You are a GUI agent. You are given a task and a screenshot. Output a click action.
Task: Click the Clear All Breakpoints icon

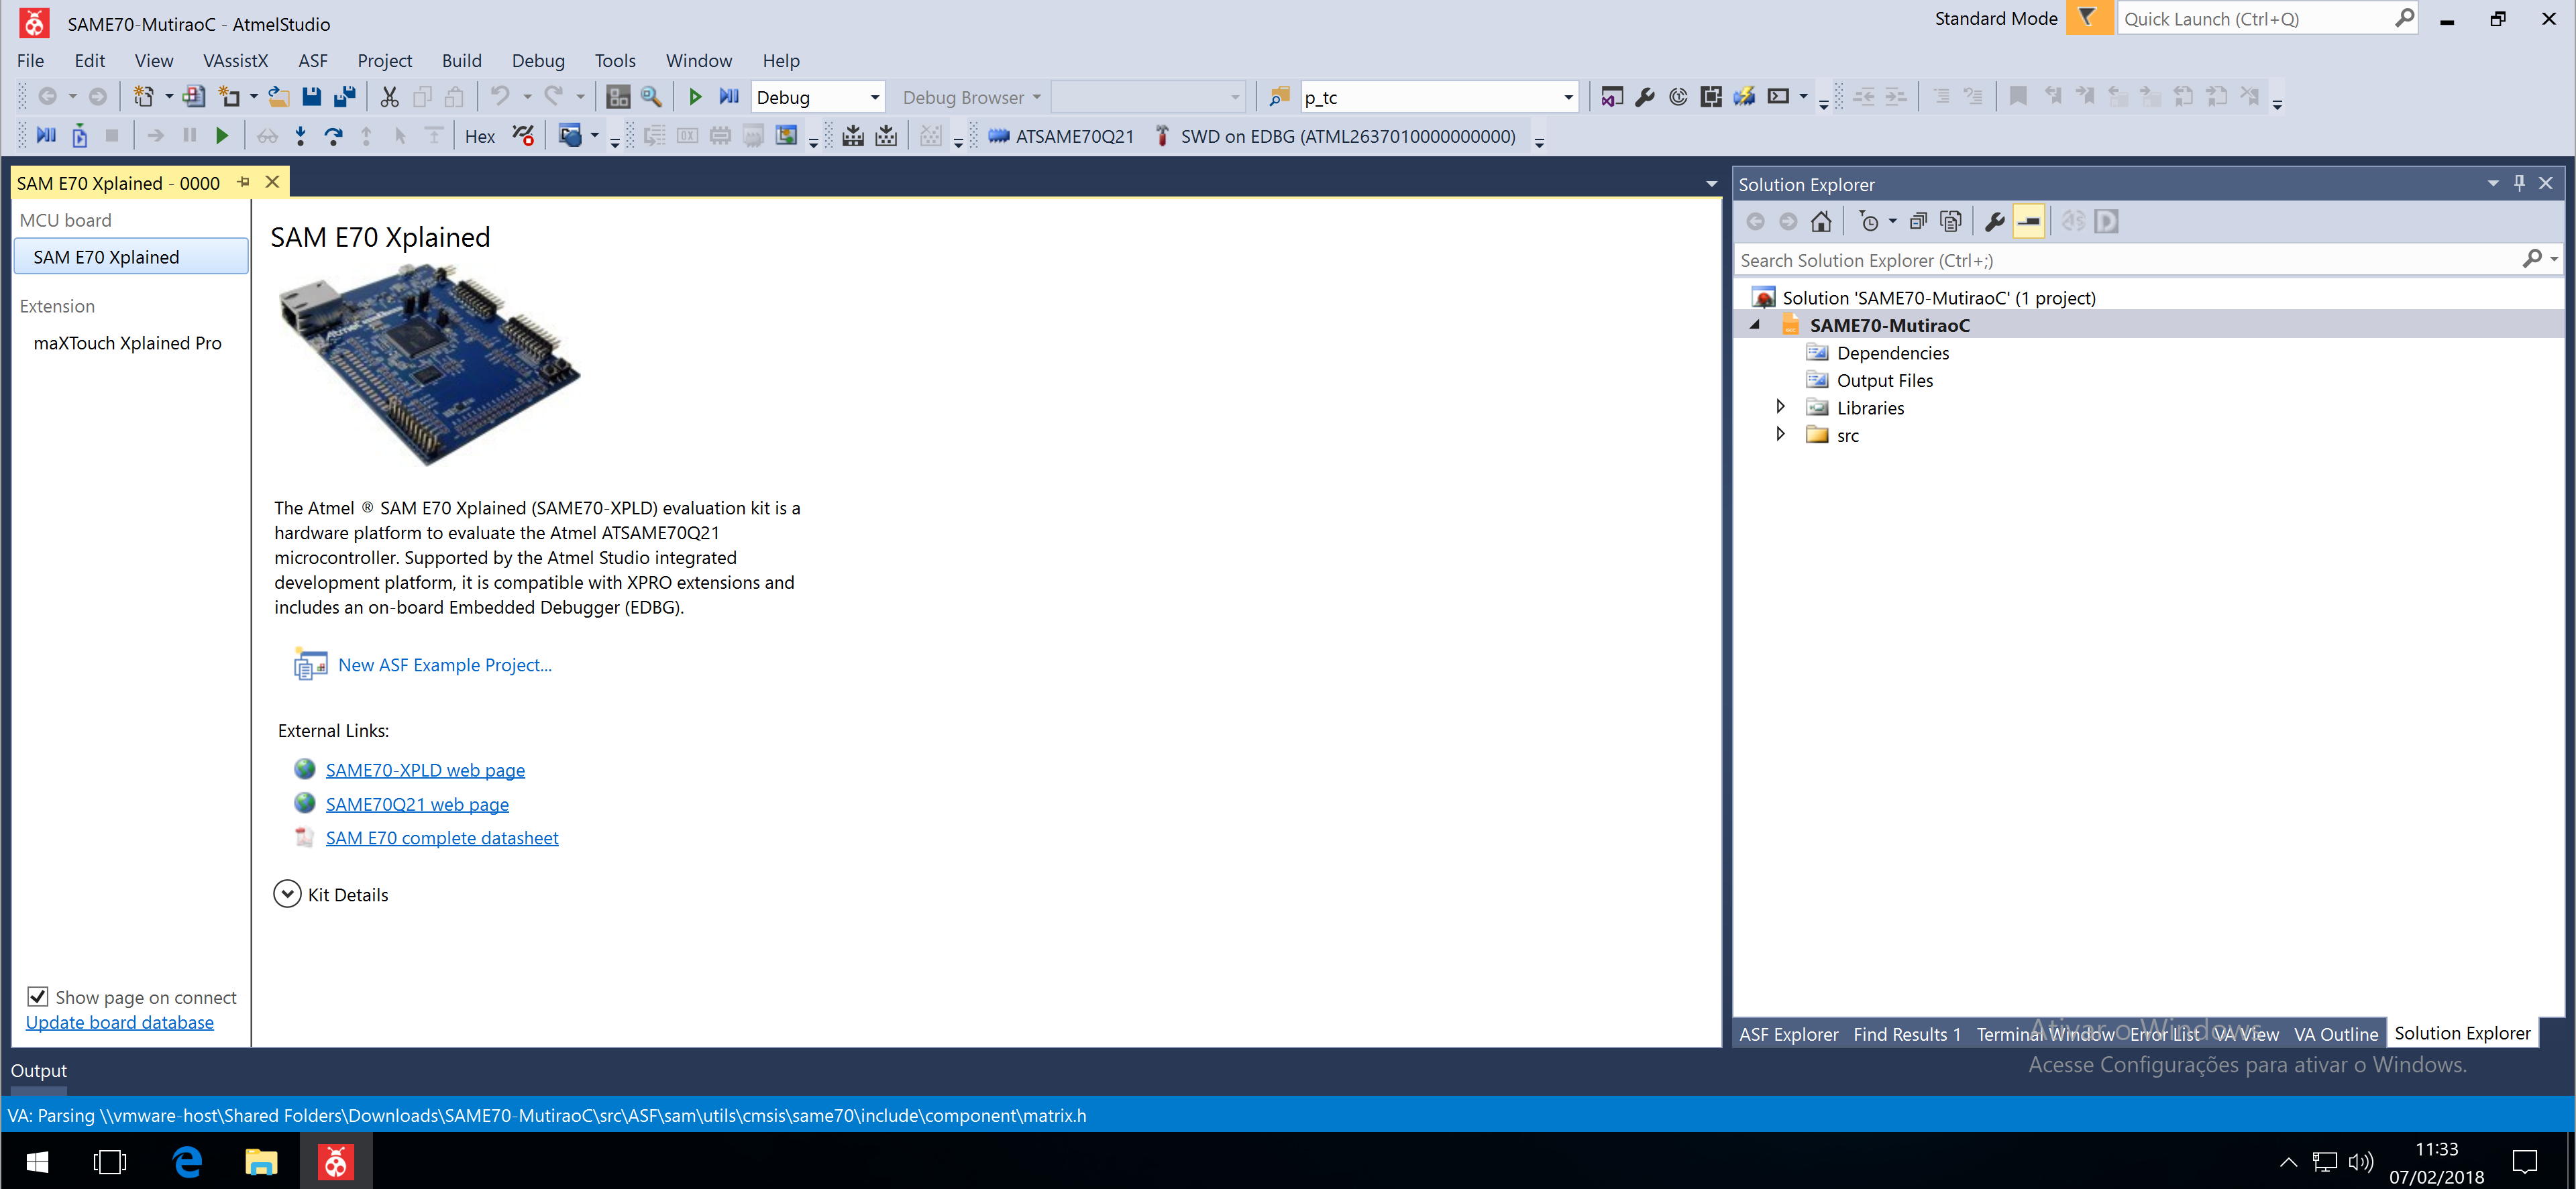pyautogui.click(x=522, y=136)
